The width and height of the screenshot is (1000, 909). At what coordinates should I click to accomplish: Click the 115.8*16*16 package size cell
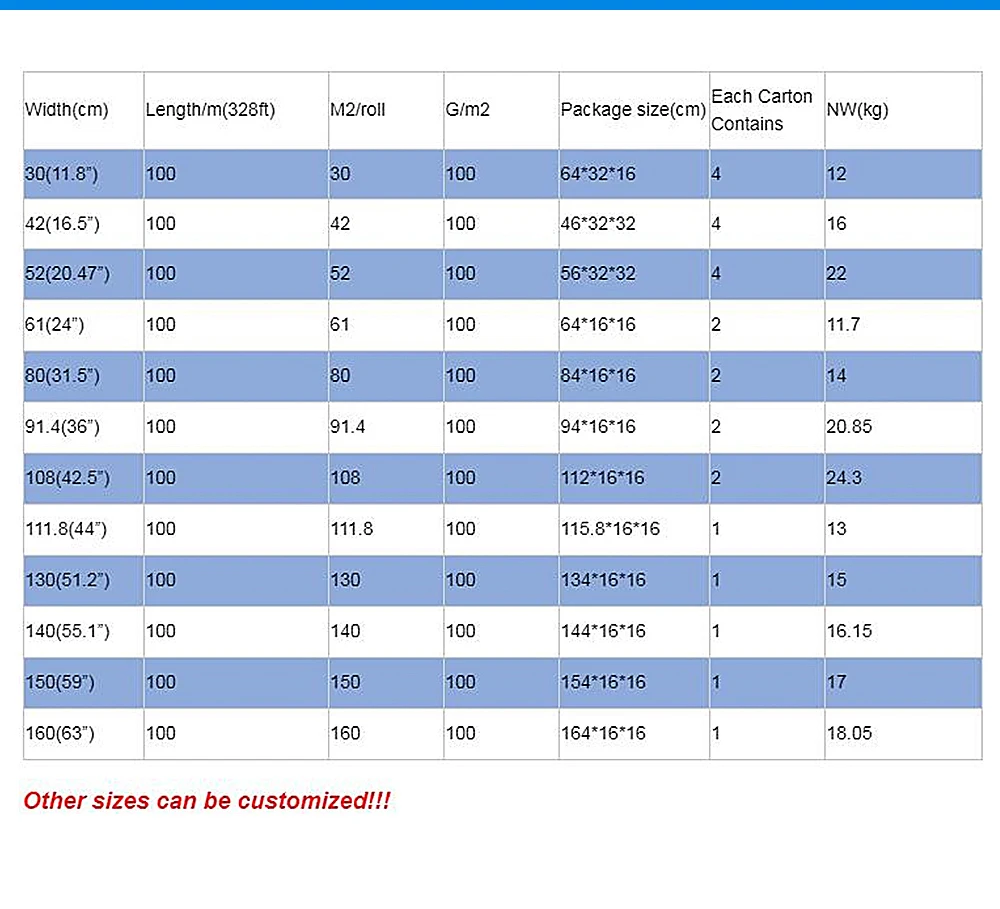tap(610, 529)
